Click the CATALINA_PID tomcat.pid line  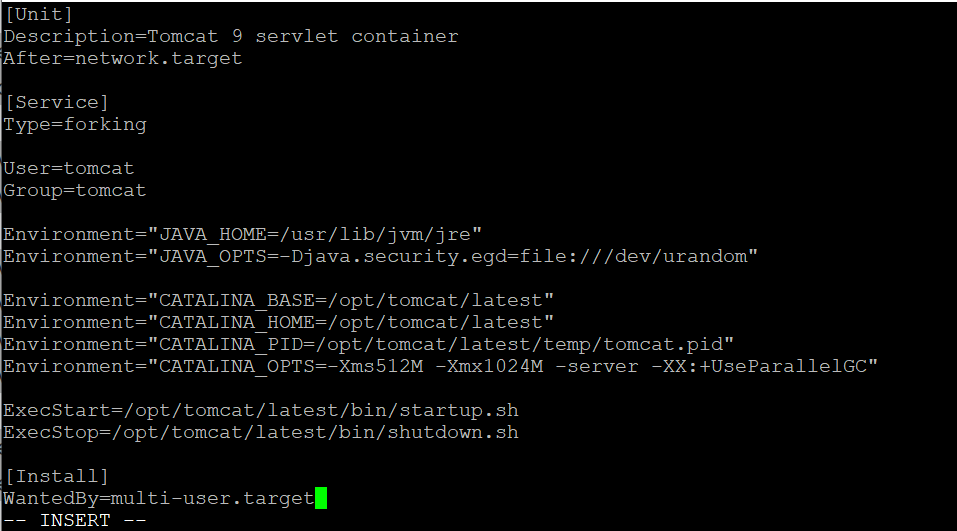368,344
